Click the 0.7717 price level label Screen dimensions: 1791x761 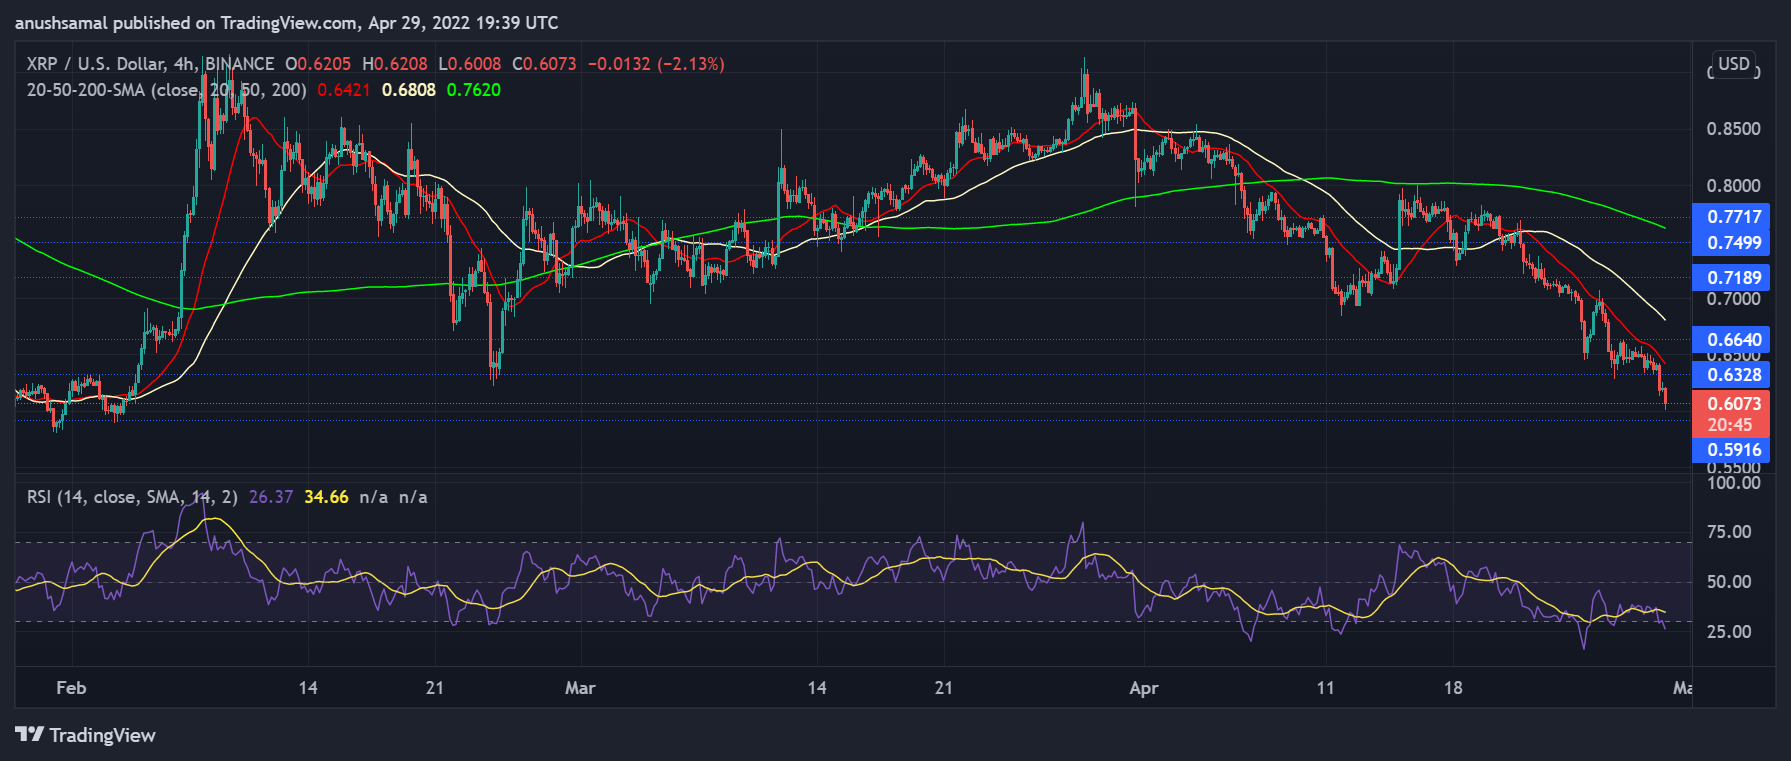tap(1733, 217)
